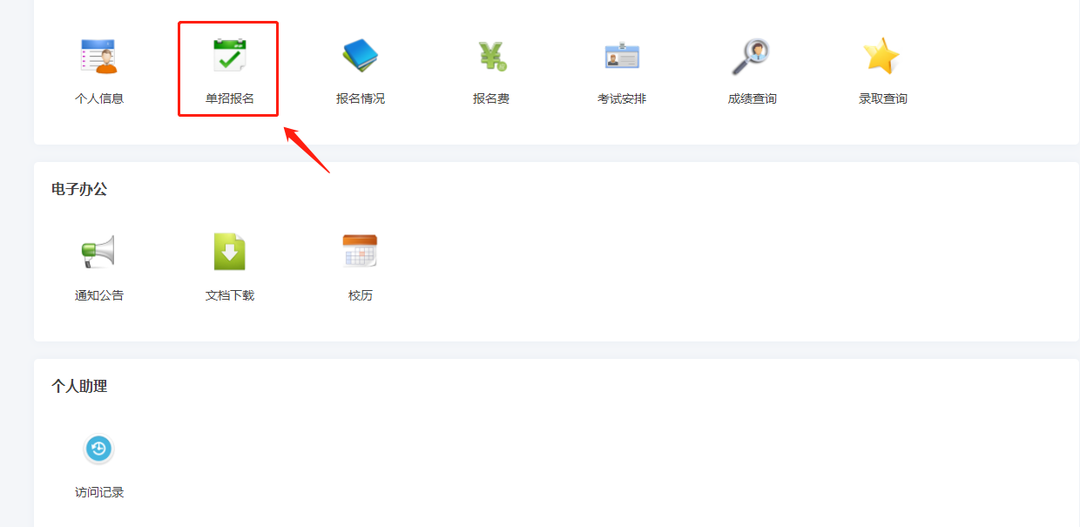Image resolution: width=1080 pixels, height=527 pixels.
Task: Open the 文档下载 green download icon
Action: point(230,252)
